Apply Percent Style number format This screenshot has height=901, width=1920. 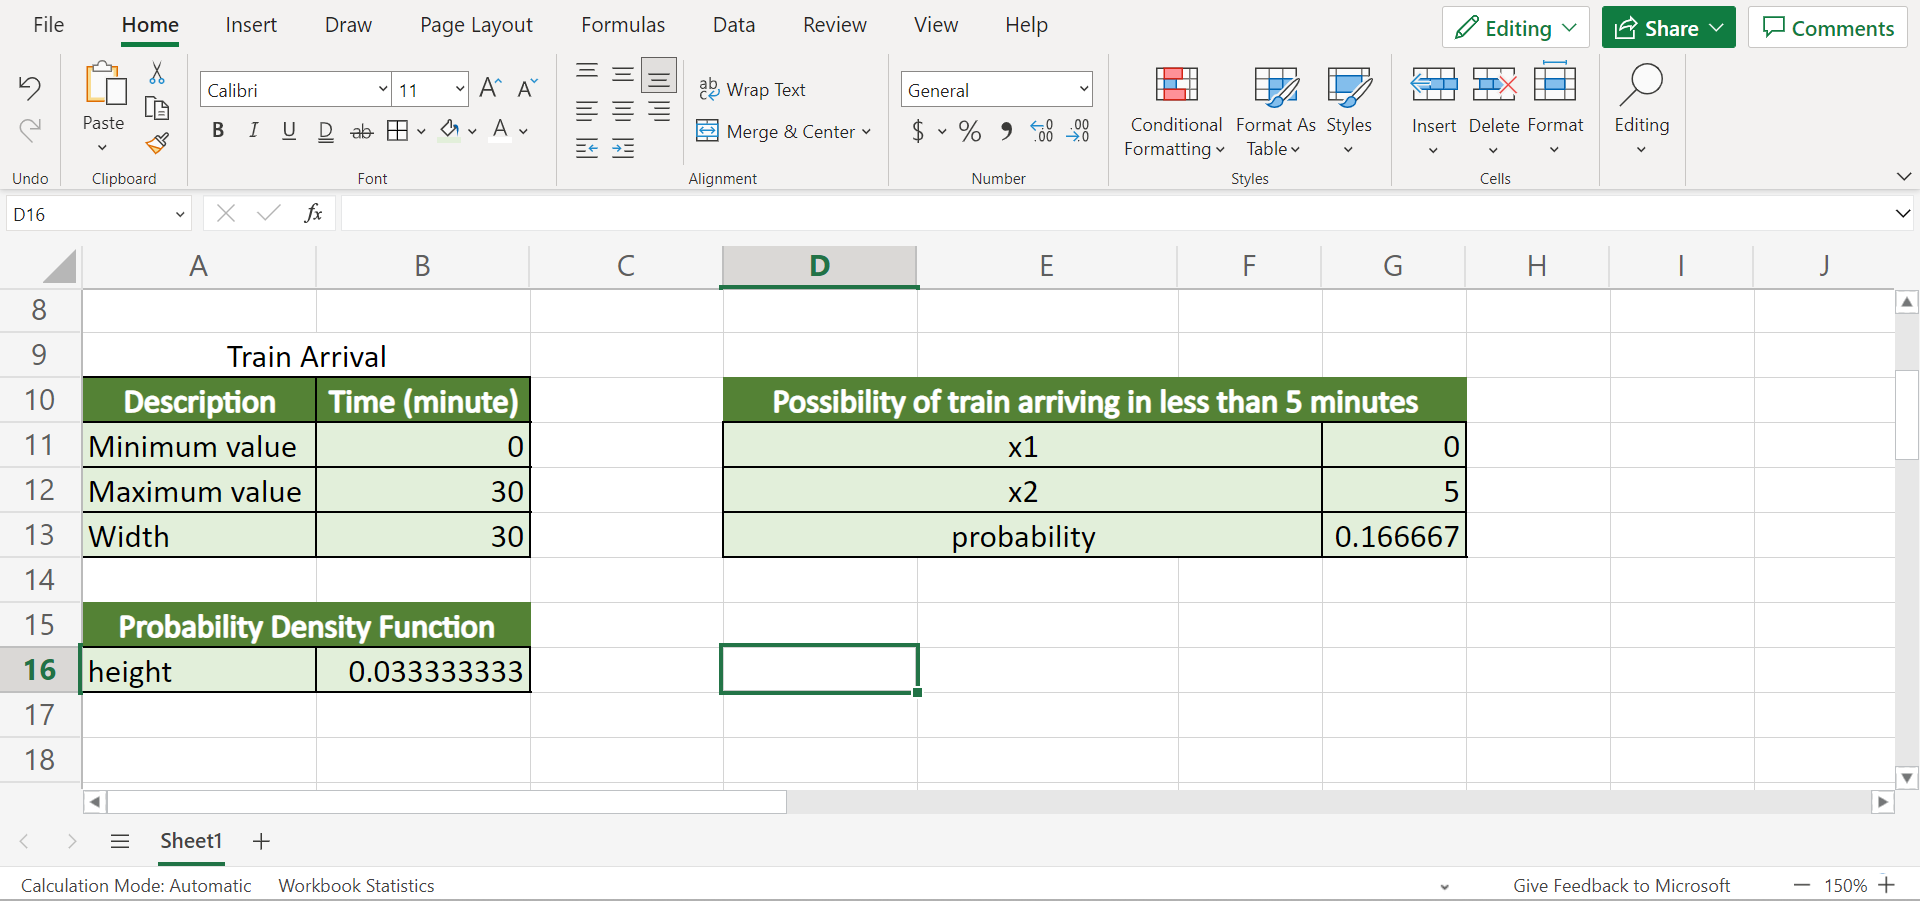(969, 132)
